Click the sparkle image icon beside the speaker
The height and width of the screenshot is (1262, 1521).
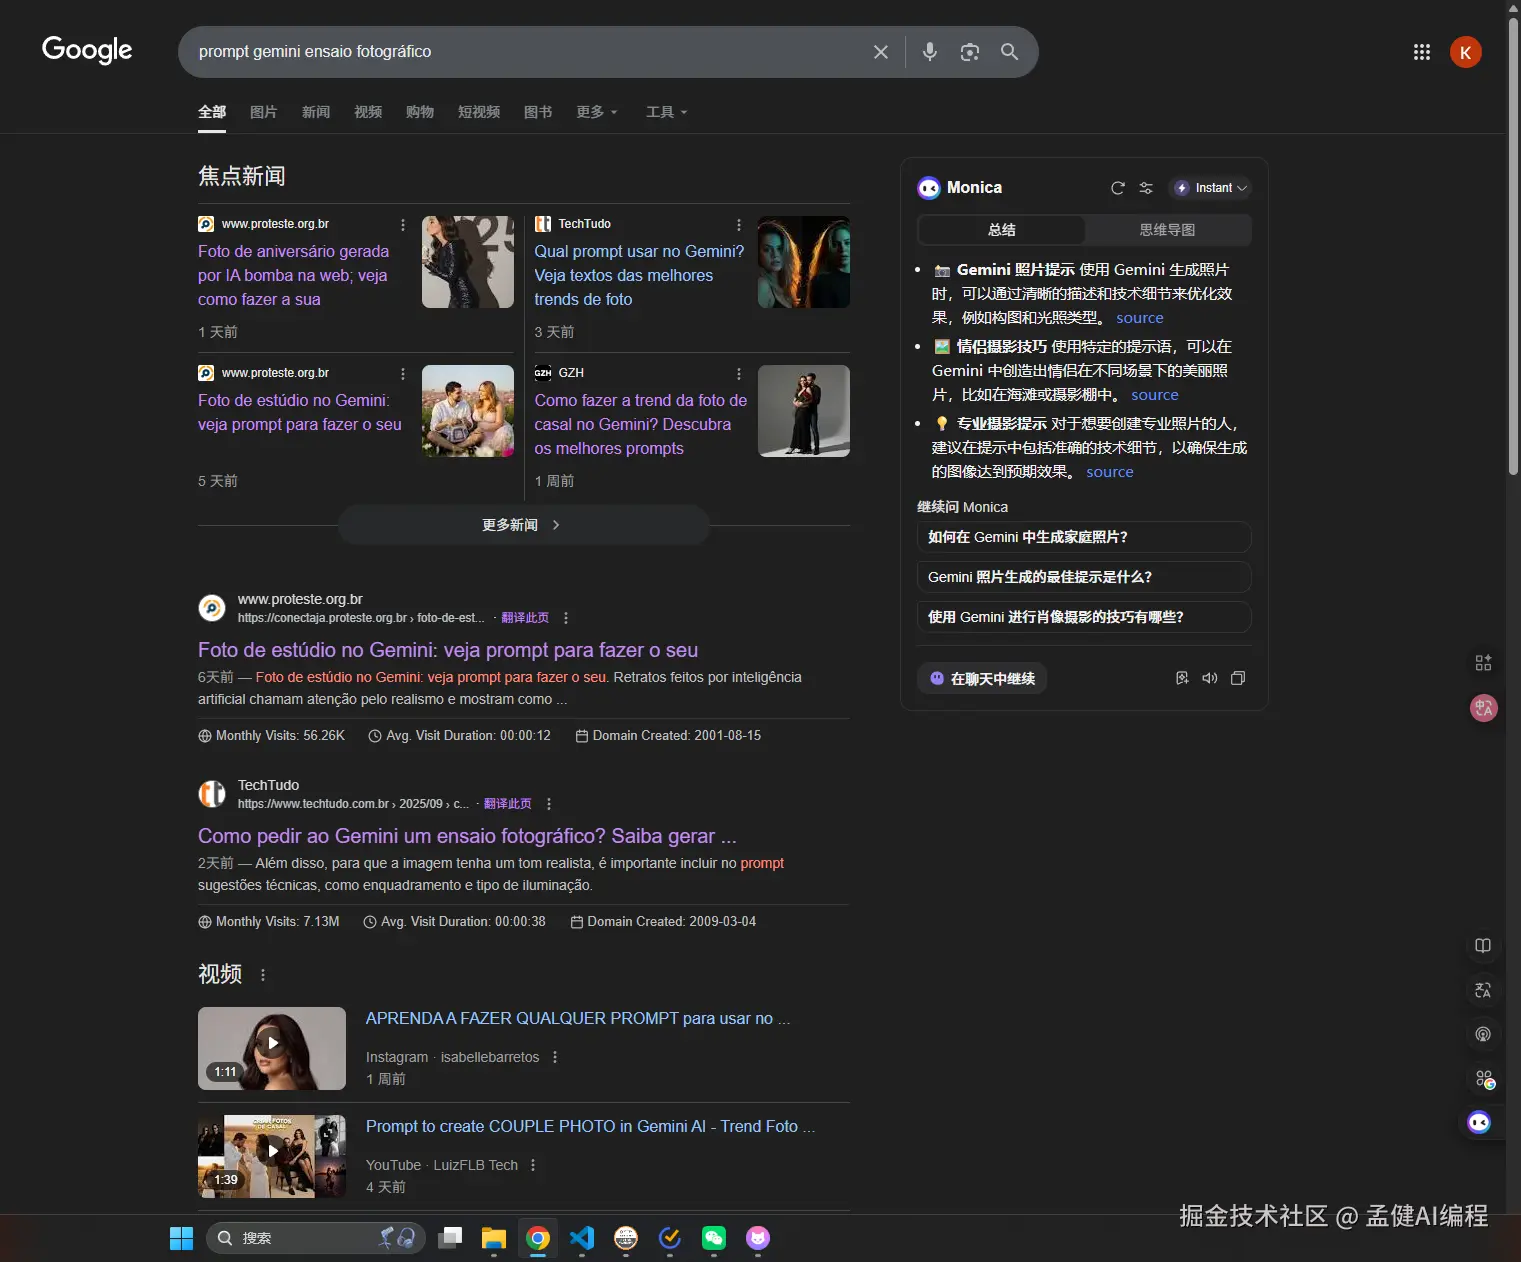tap(1182, 678)
